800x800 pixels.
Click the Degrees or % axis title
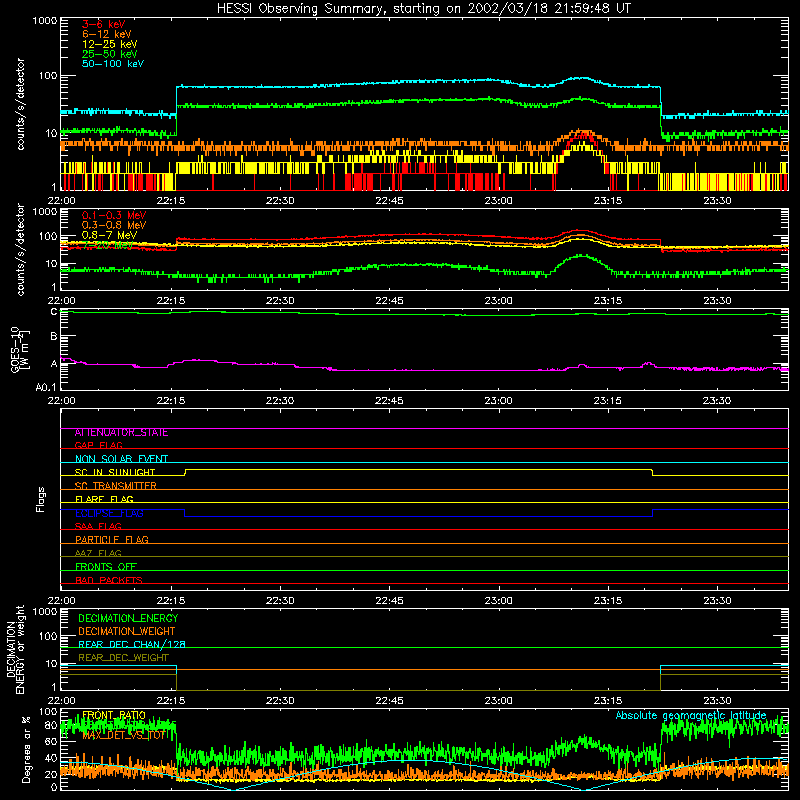pyautogui.click(x=26, y=749)
